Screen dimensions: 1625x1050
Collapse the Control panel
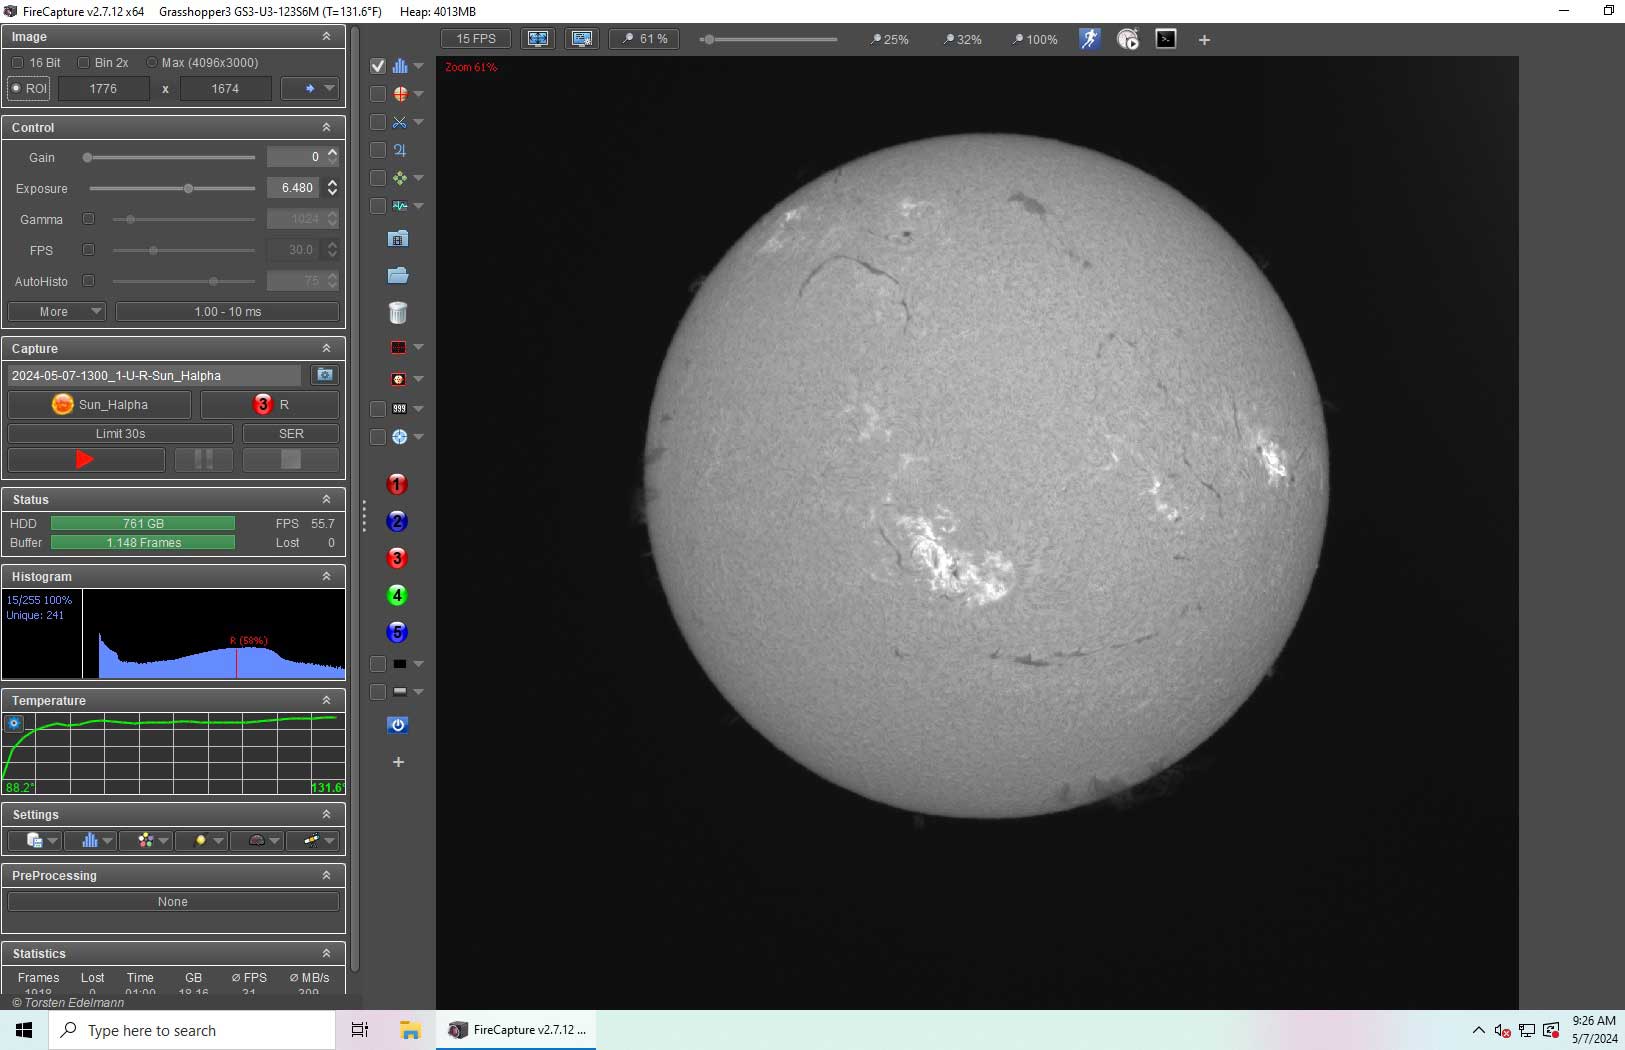[x=326, y=128]
